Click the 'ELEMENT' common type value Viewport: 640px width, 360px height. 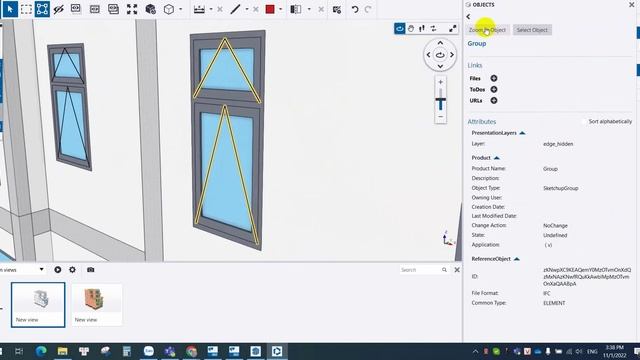(554, 303)
